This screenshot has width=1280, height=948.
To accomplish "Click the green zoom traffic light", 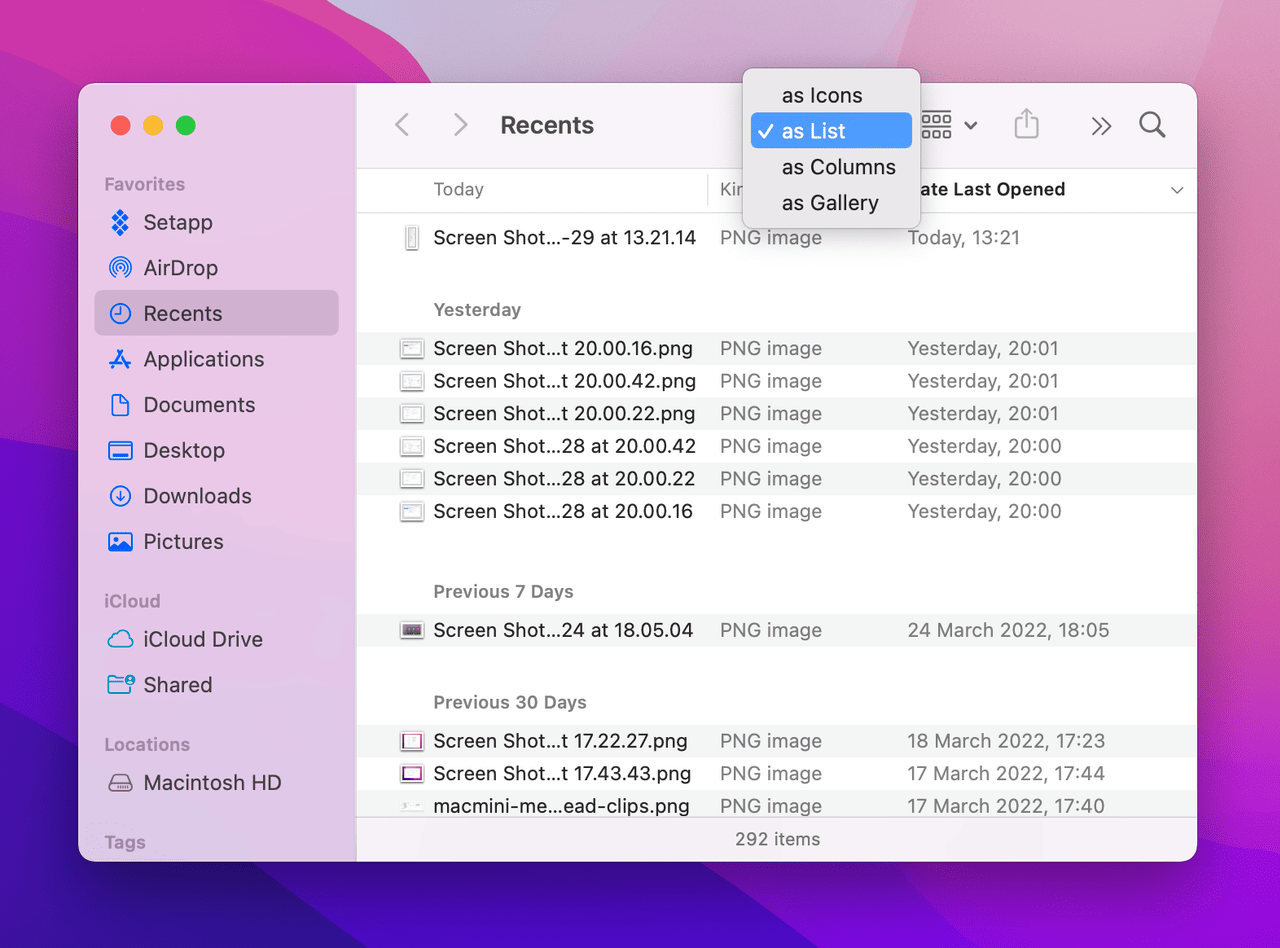I will pos(185,125).
